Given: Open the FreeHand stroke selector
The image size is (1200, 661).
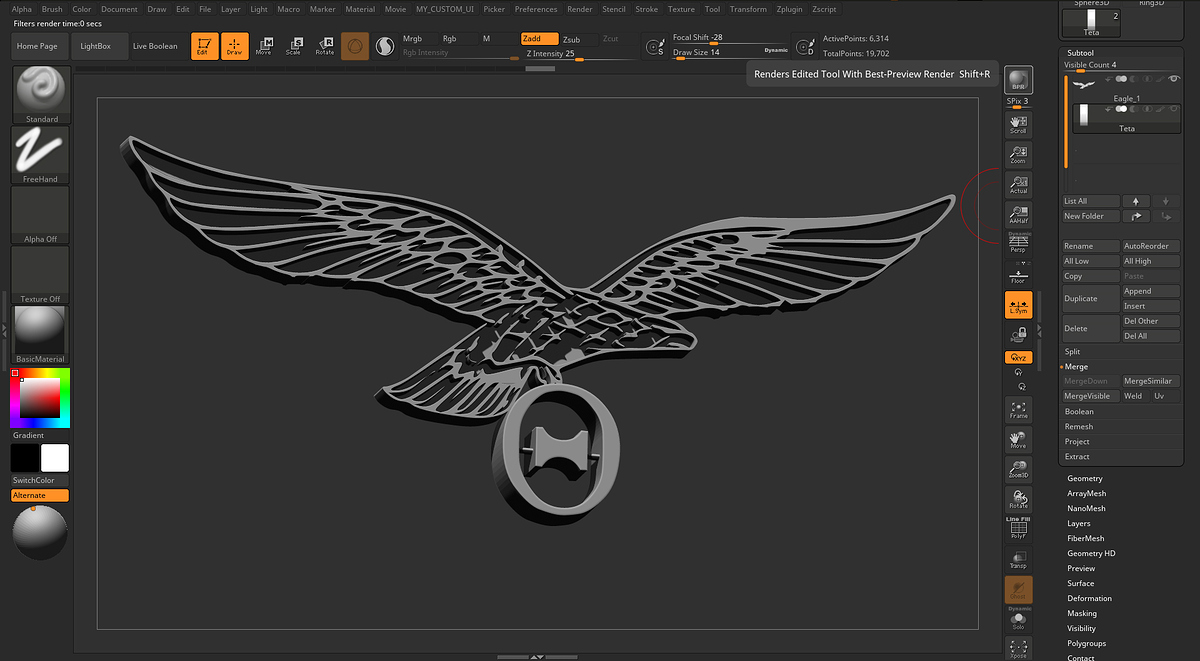Looking at the screenshot, I should (41, 155).
